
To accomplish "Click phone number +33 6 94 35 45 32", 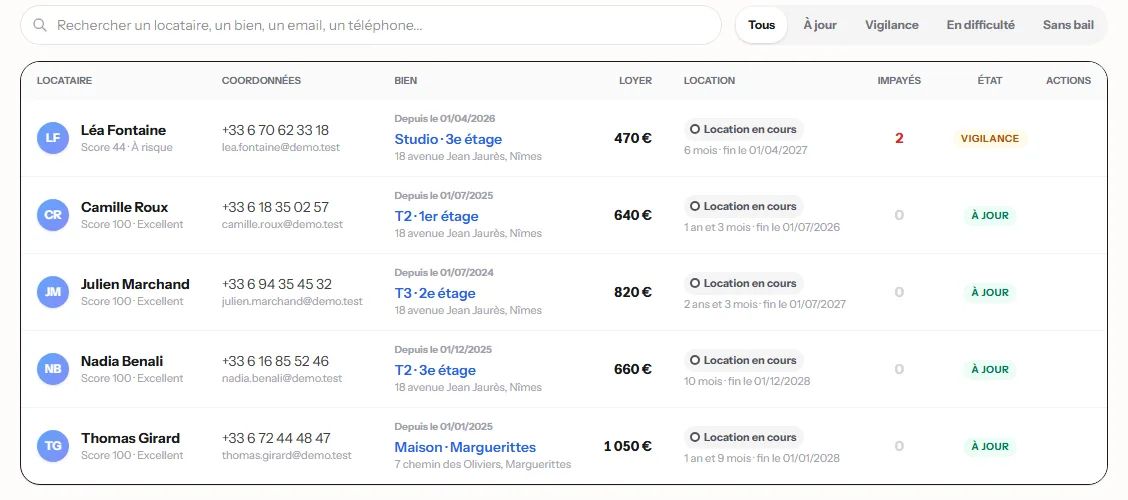I will (x=277, y=284).
